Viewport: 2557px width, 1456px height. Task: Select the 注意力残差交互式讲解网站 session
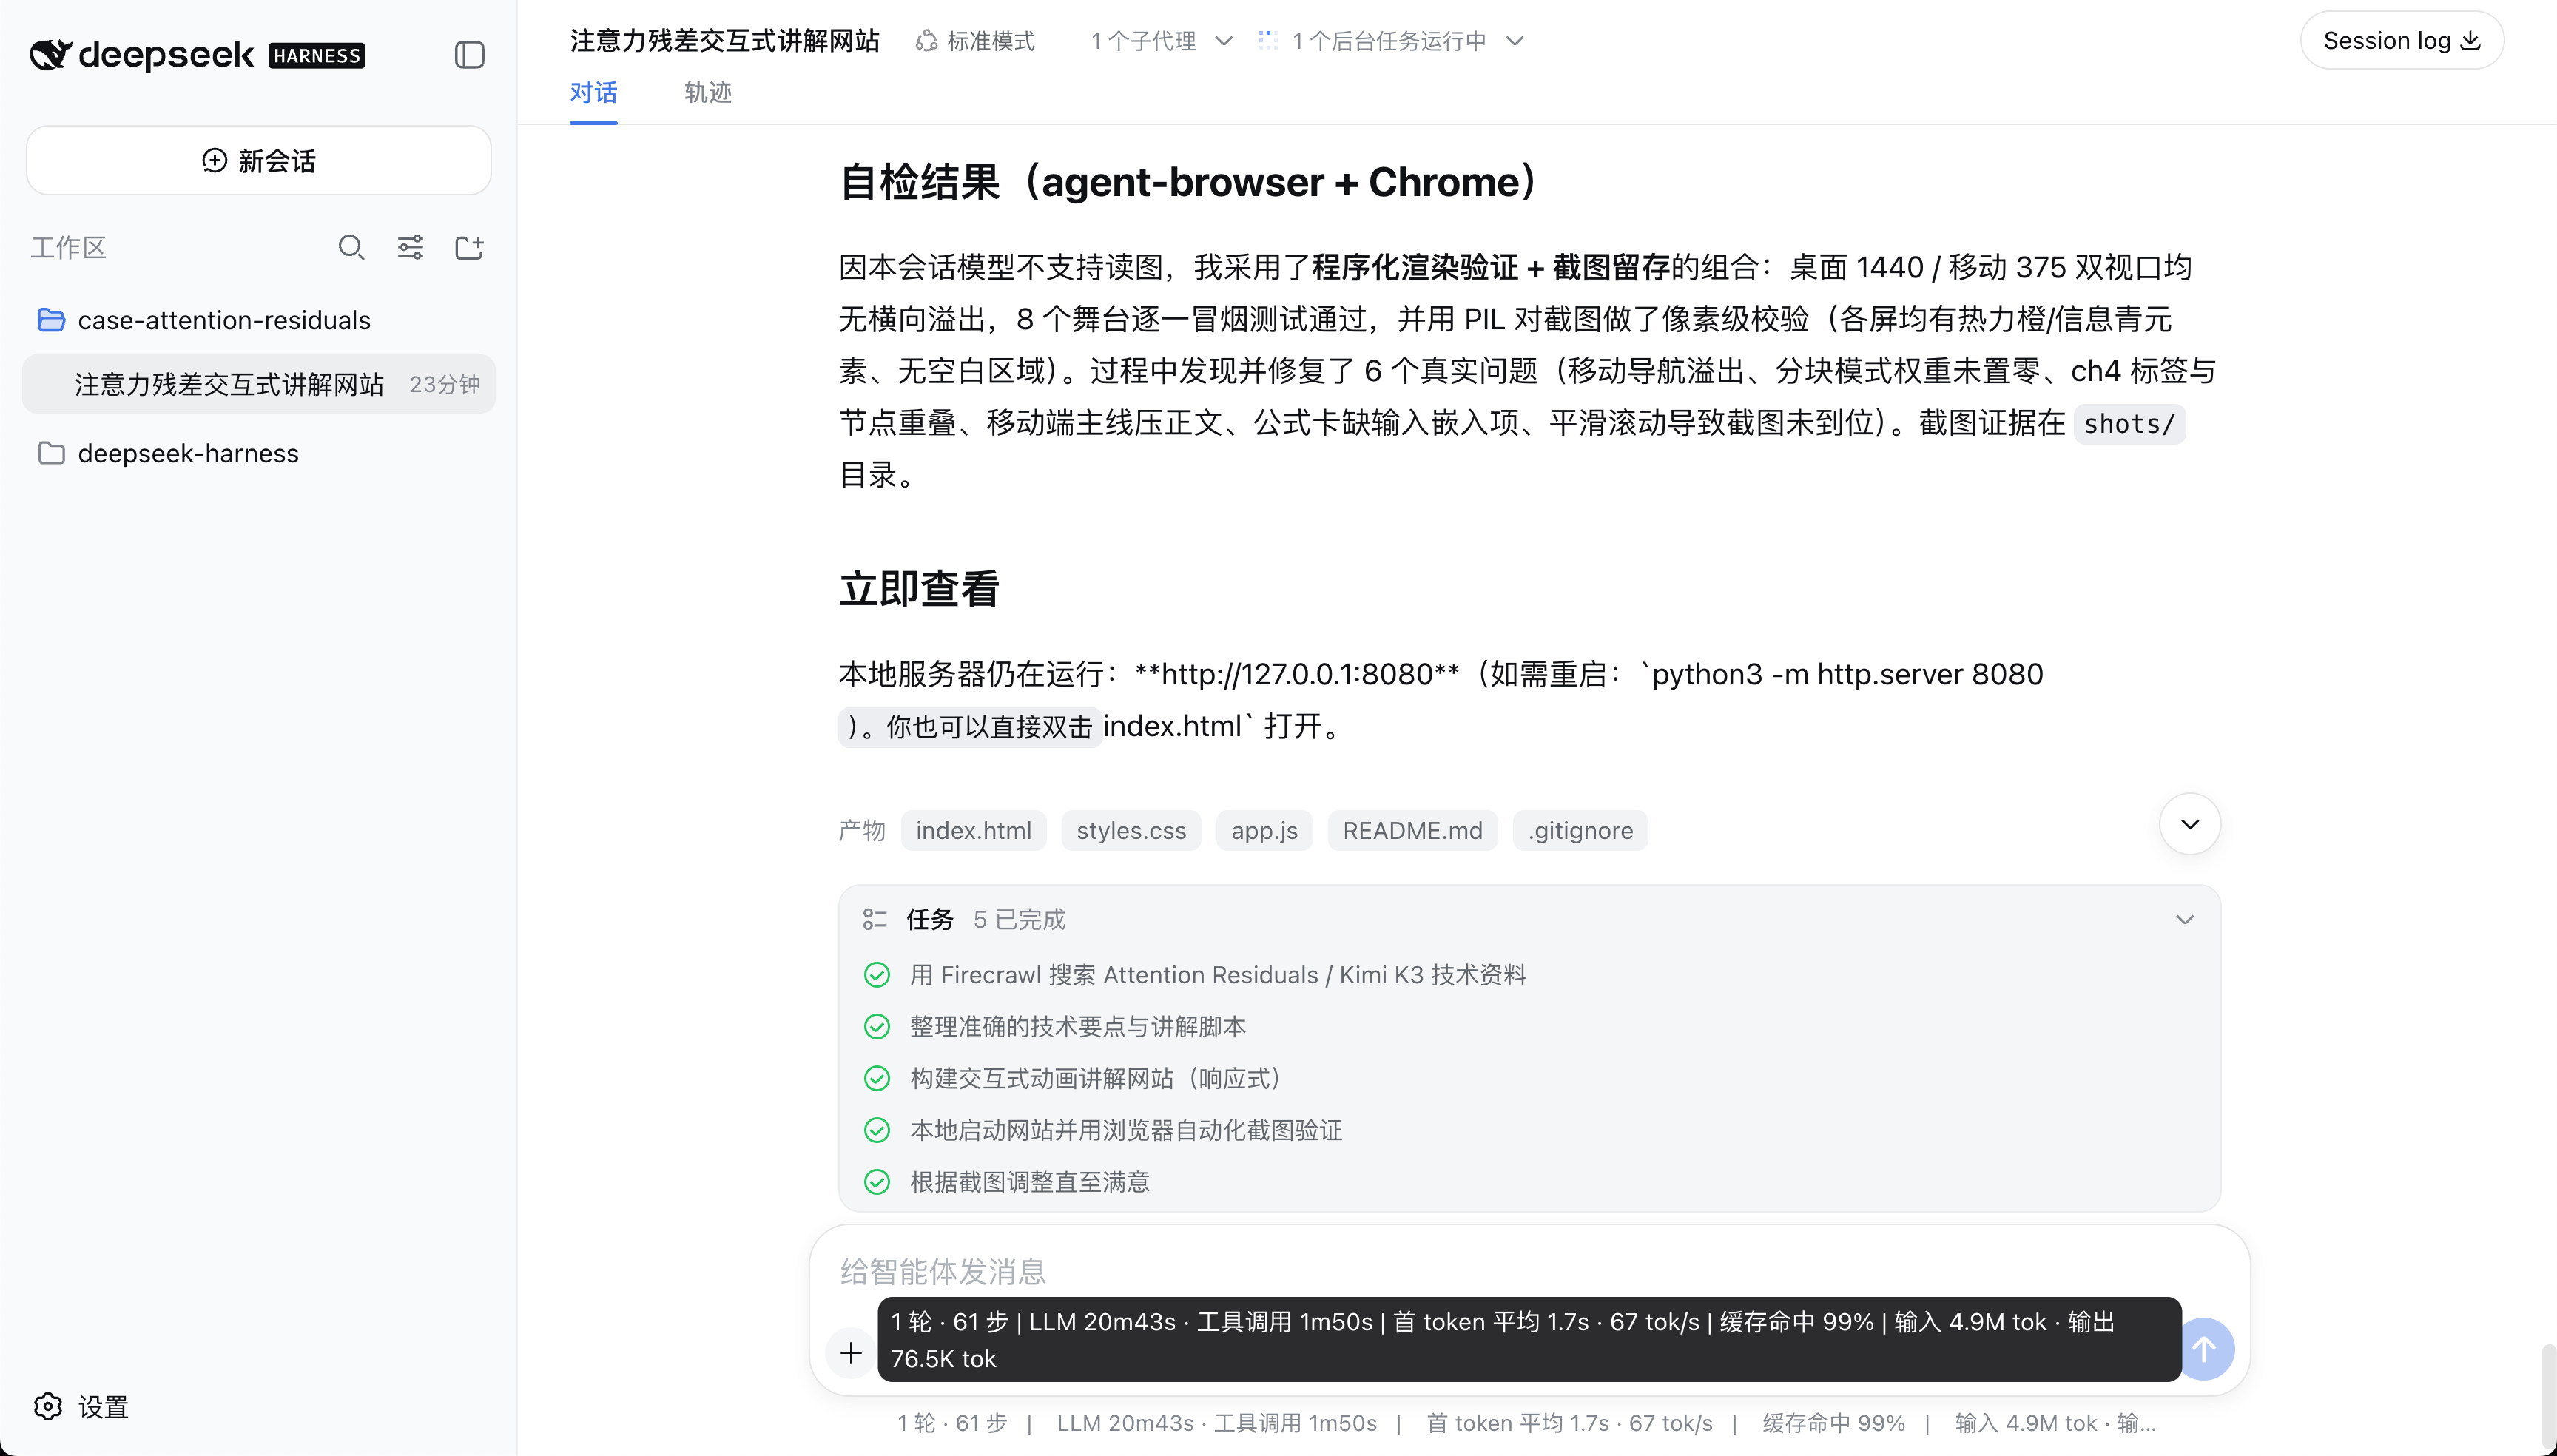click(x=259, y=384)
